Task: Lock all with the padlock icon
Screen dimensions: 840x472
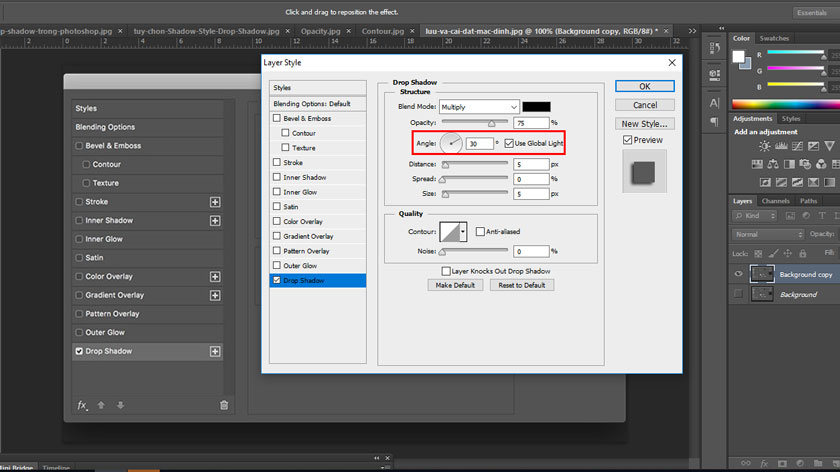Action: [x=802, y=253]
